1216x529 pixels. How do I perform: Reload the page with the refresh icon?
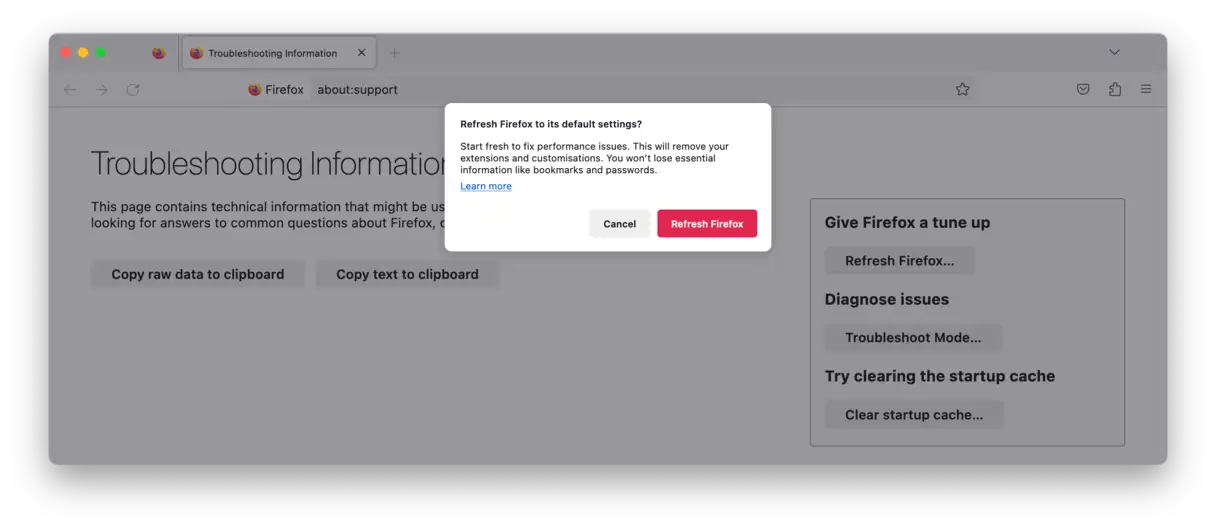(133, 89)
